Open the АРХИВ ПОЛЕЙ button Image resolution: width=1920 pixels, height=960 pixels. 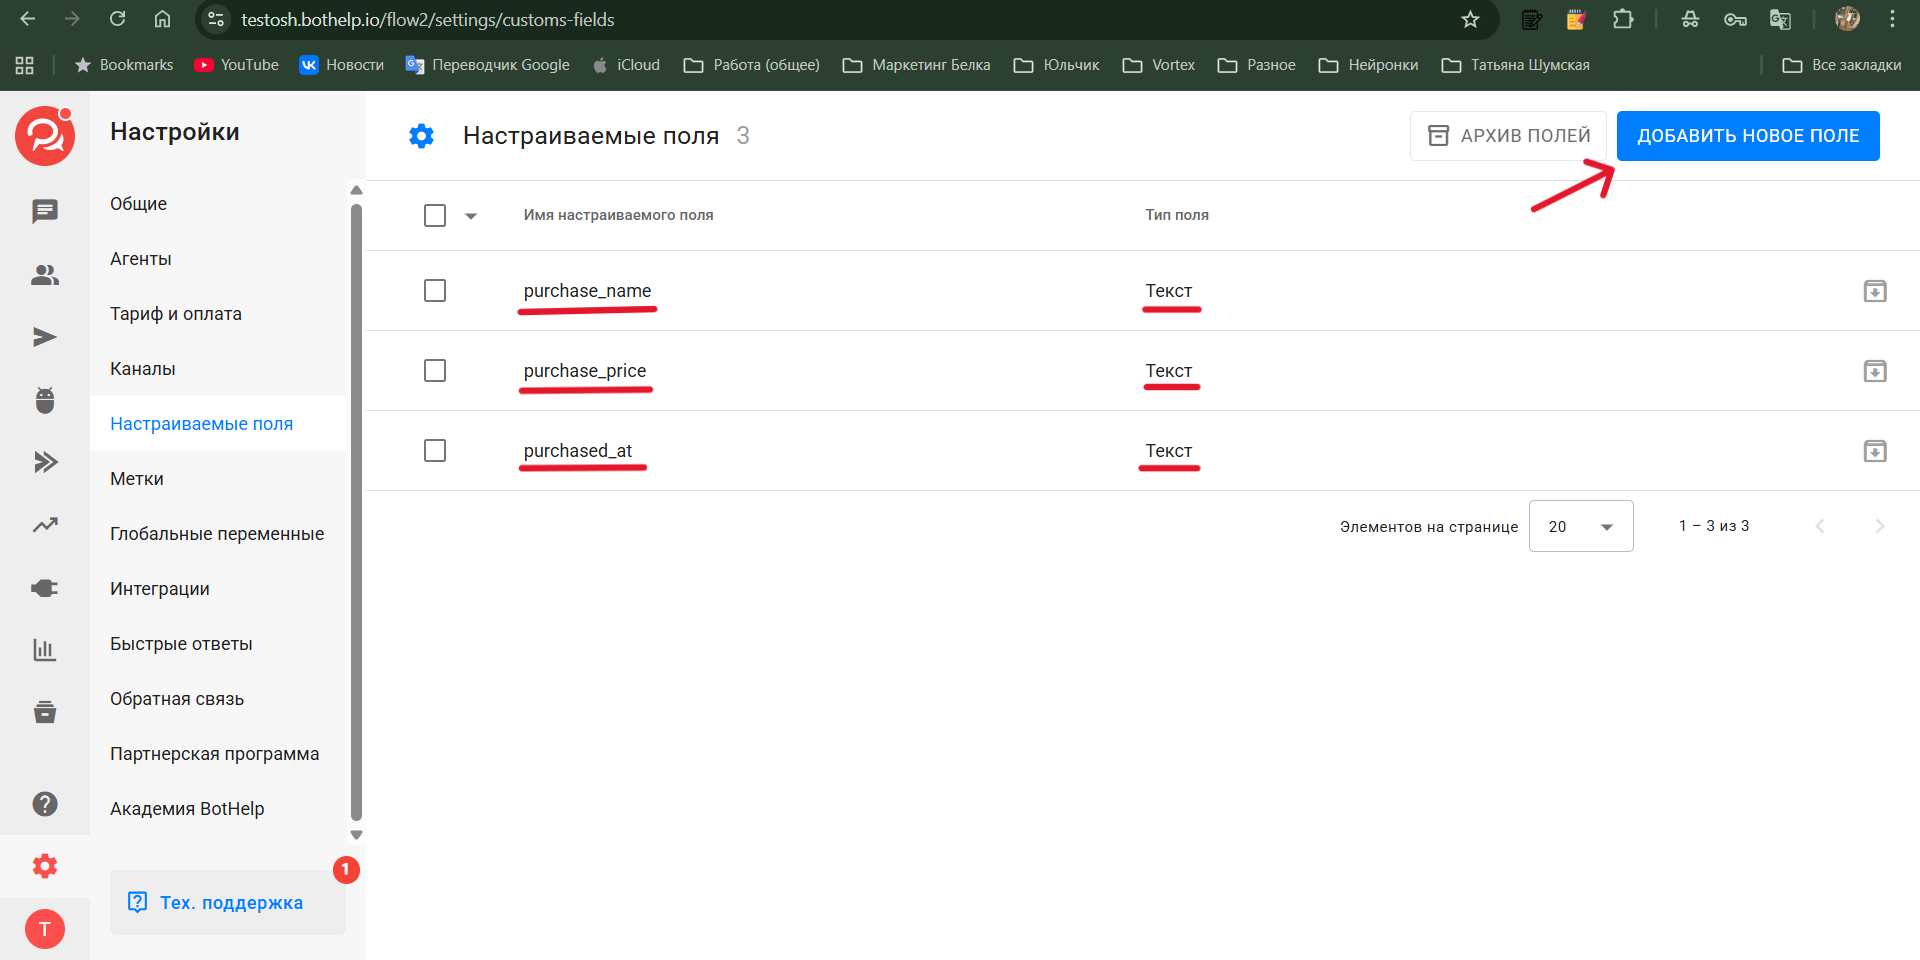pos(1508,136)
